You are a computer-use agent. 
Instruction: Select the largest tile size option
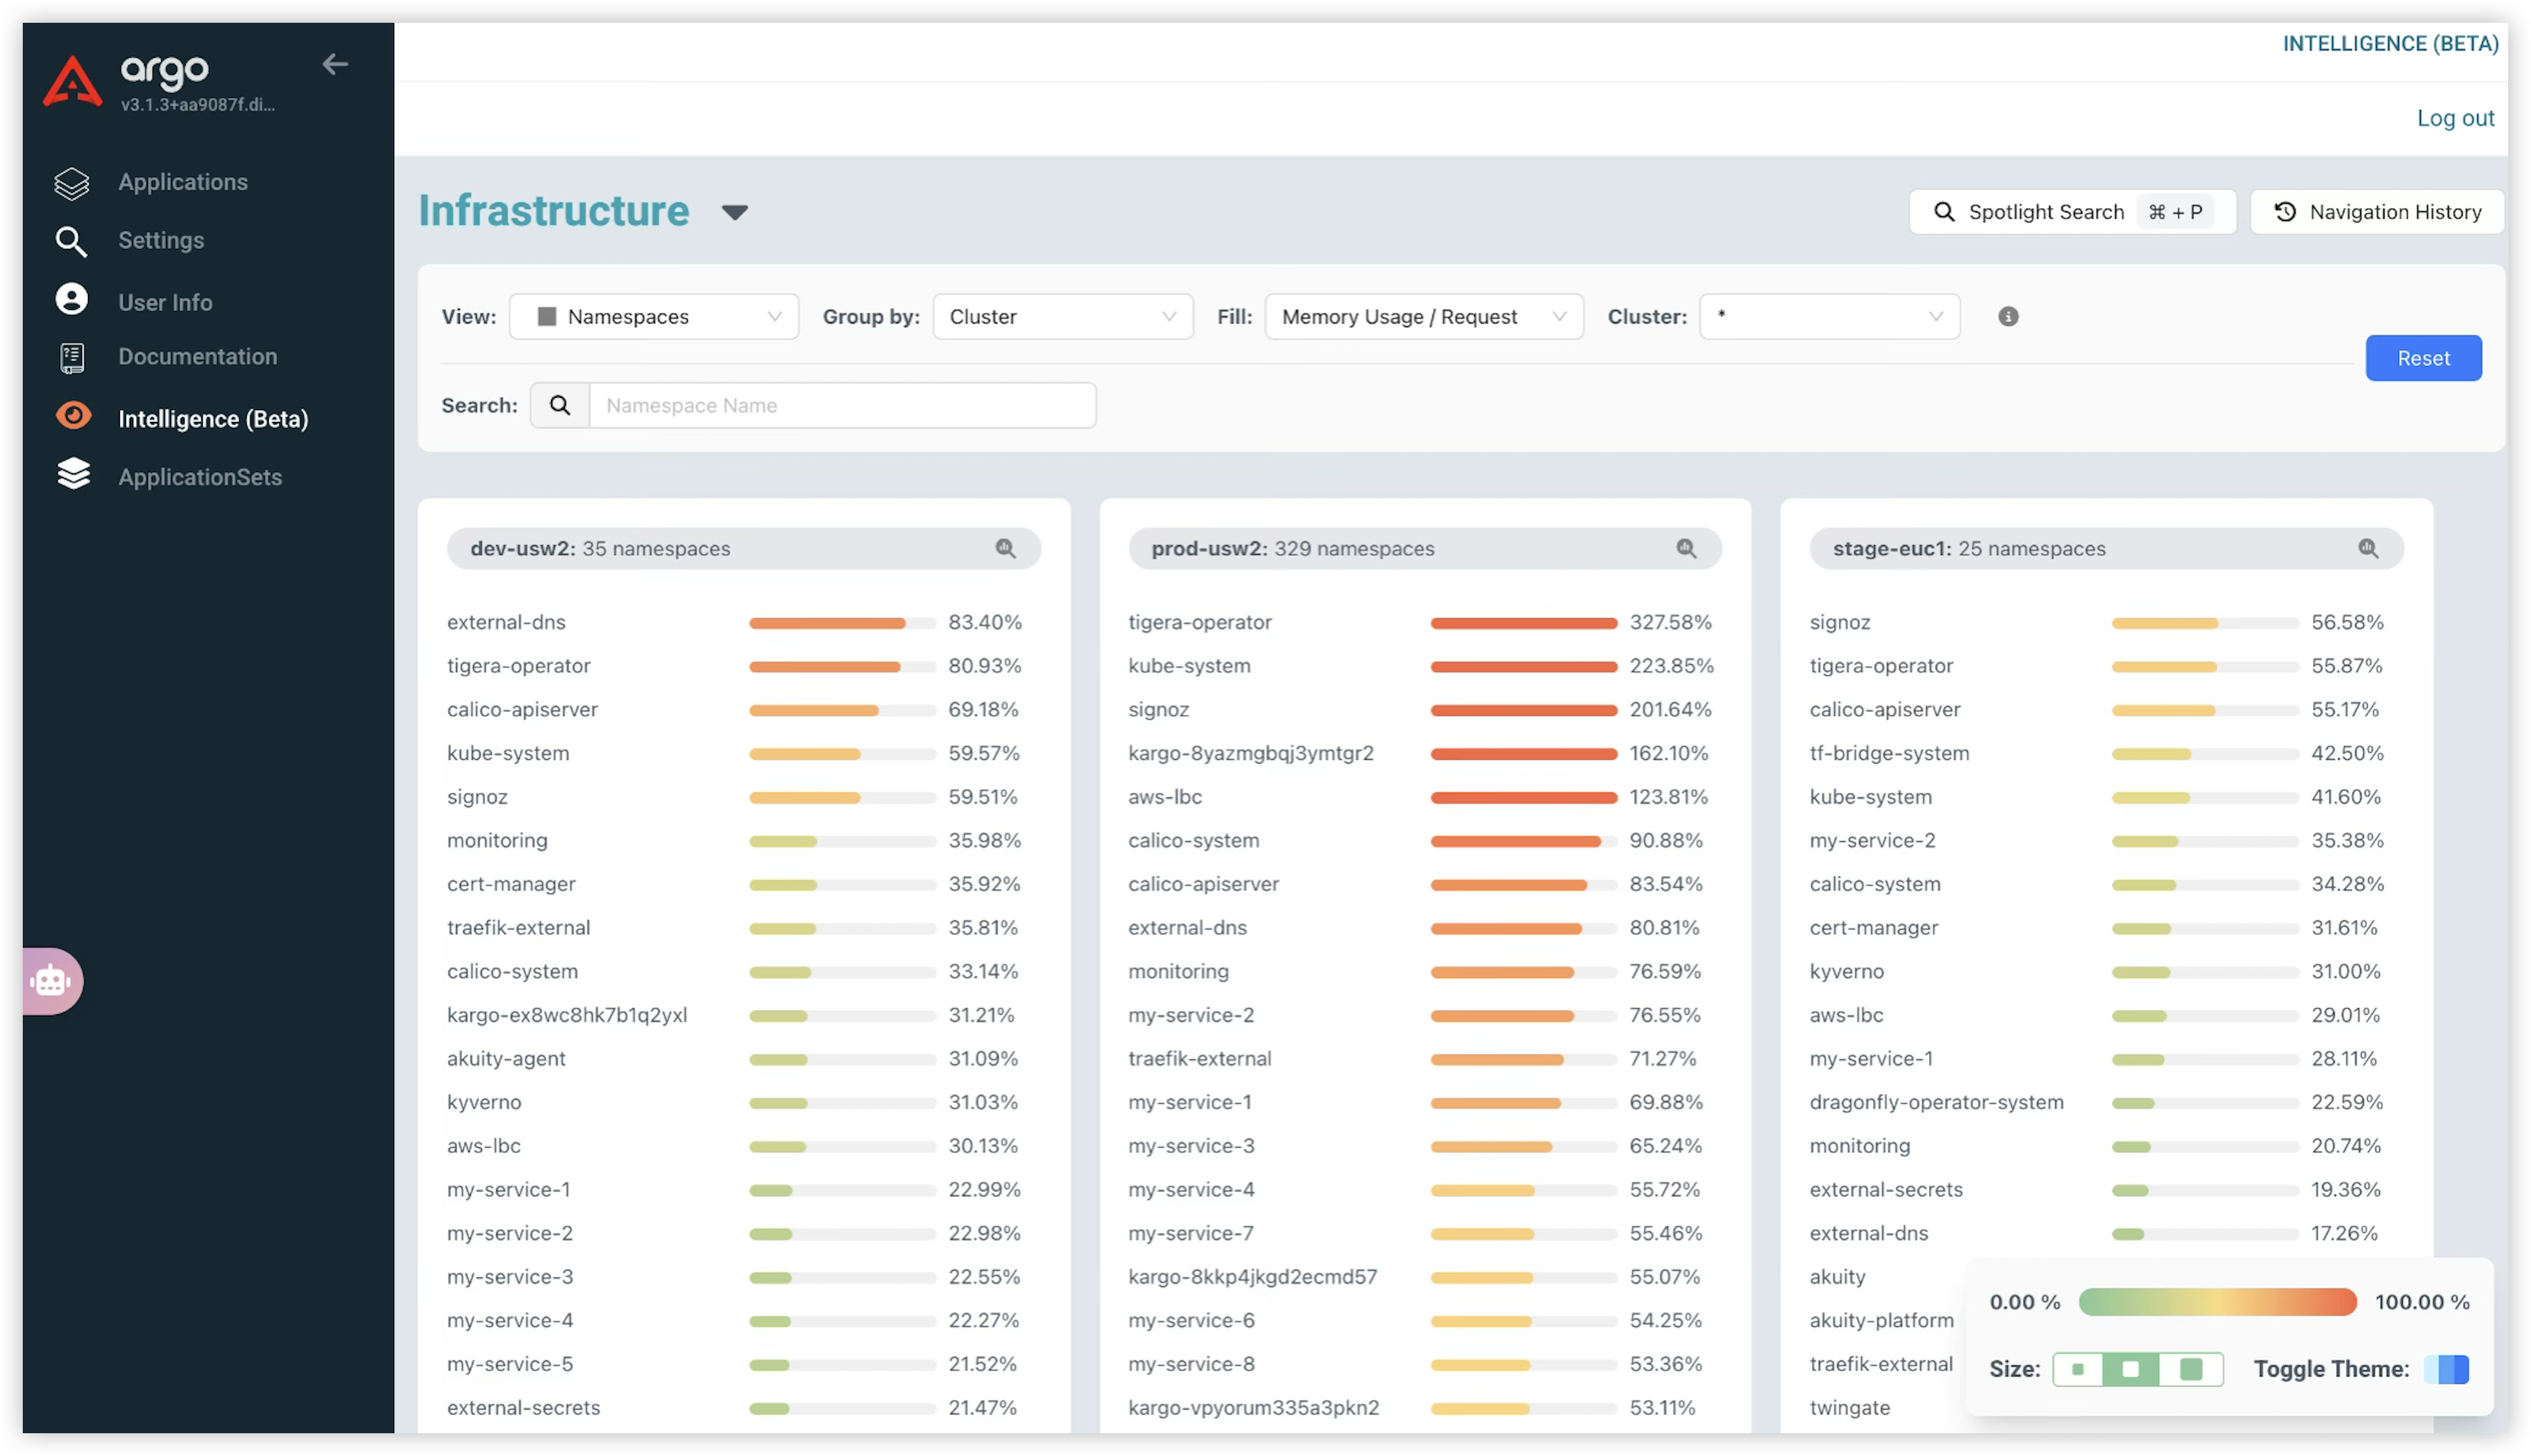point(2190,1369)
